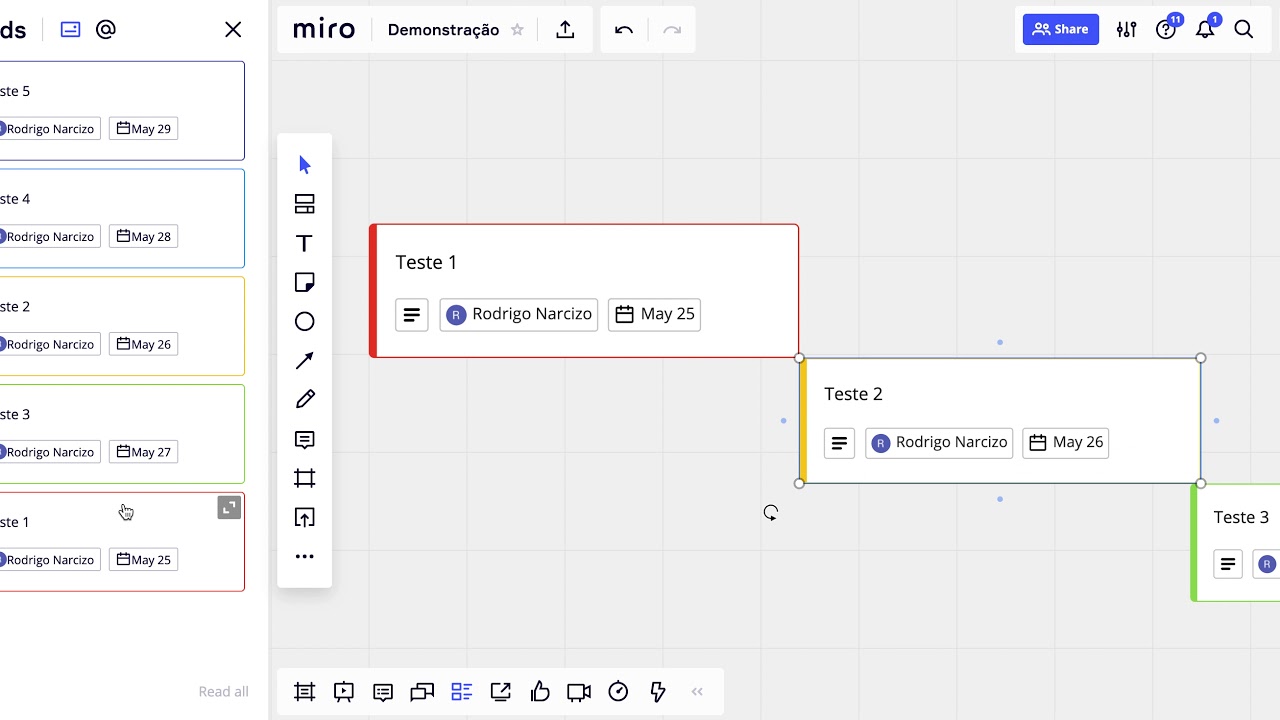Click May 27 date on side panel card
The width and height of the screenshot is (1280, 720).
(x=143, y=452)
